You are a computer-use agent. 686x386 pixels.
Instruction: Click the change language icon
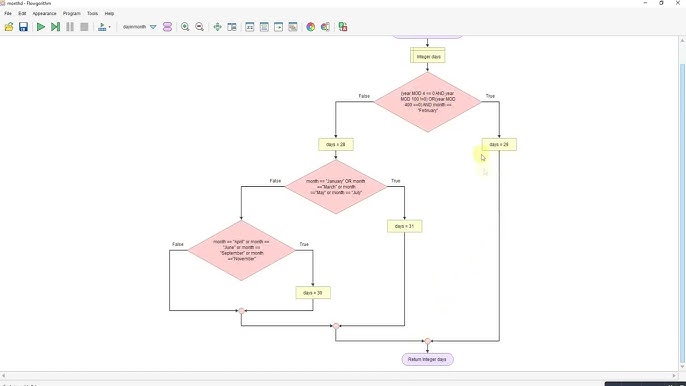pos(343,27)
